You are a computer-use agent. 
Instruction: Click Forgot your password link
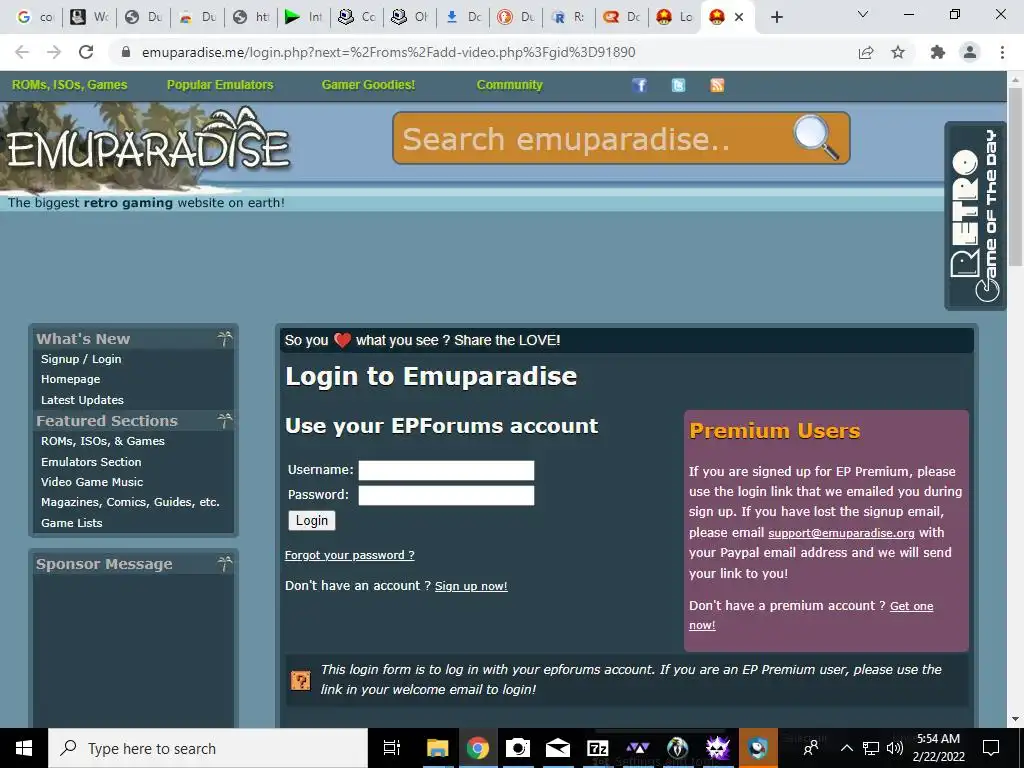(x=349, y=555)
